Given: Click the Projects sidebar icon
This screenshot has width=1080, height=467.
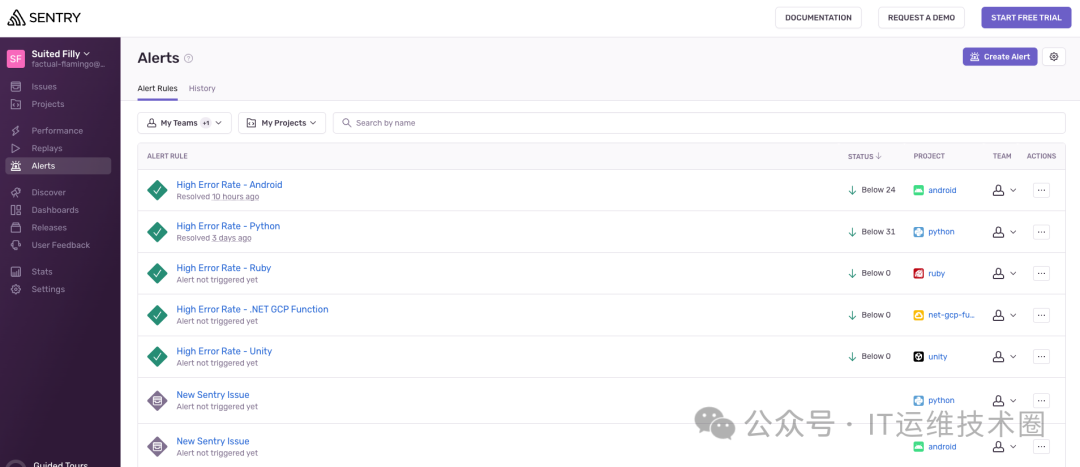Looking at the screenshot, I should point(16,104).
